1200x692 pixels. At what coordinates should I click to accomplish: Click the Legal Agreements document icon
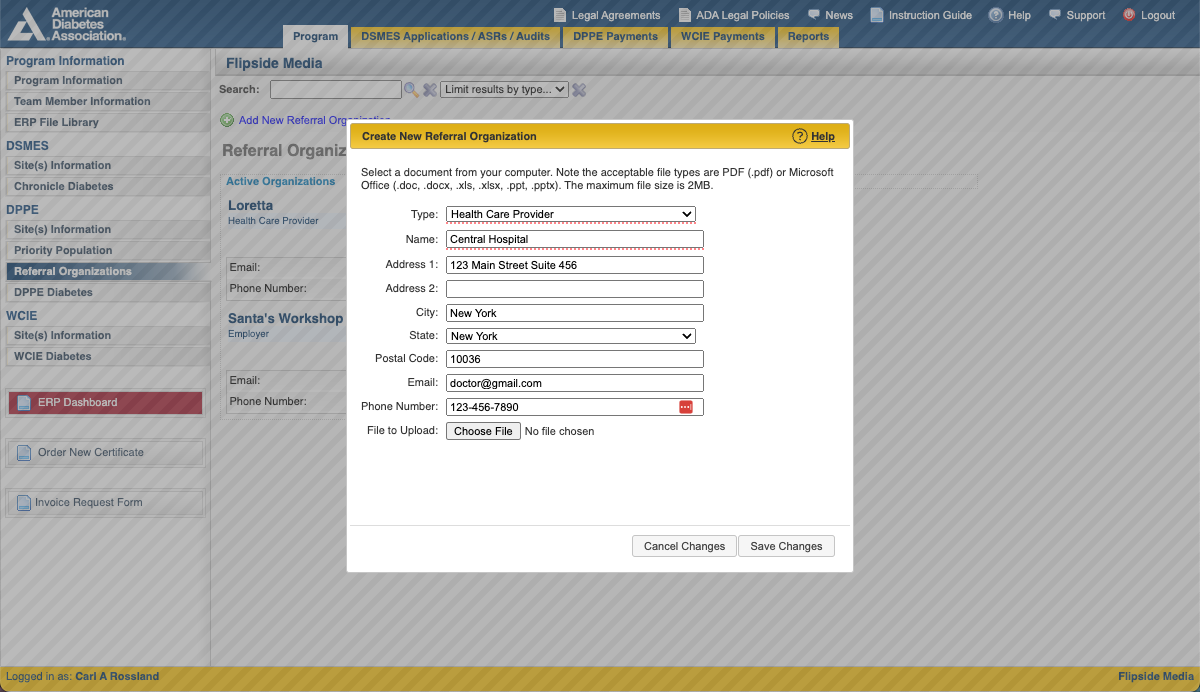(559, 15)
